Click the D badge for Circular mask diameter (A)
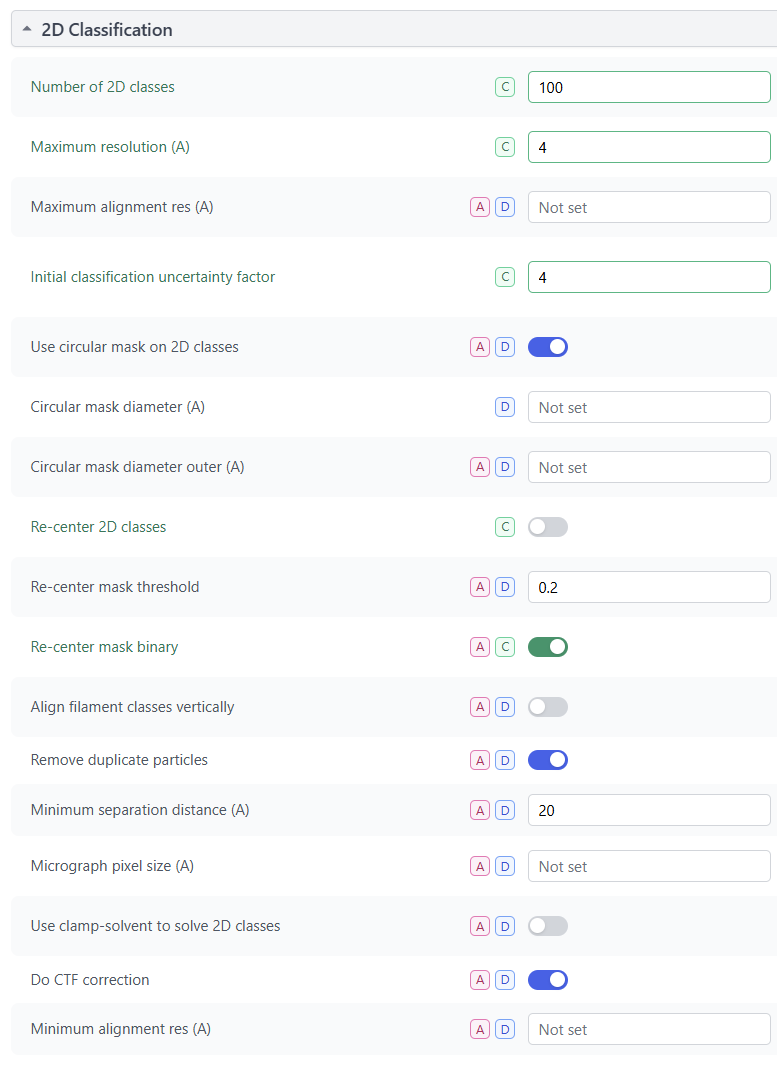This screenshot has width=777, height=1073. pyautogui.click(x=505, y=407)
